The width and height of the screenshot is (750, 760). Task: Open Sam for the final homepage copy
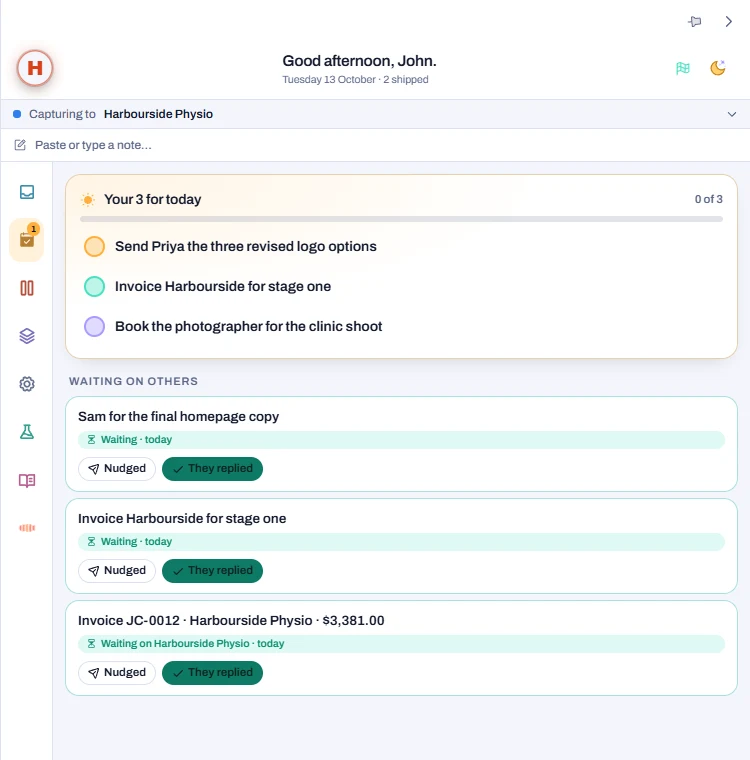coord(178,416)
